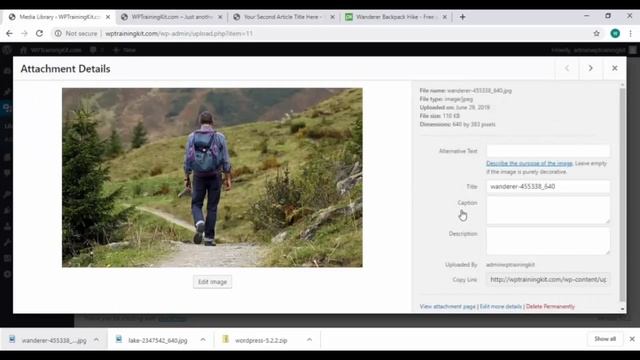The height and width of the screenshot is (360, 640).
Task: Click comments icon in admin bar
Action: tap(93, 50)
